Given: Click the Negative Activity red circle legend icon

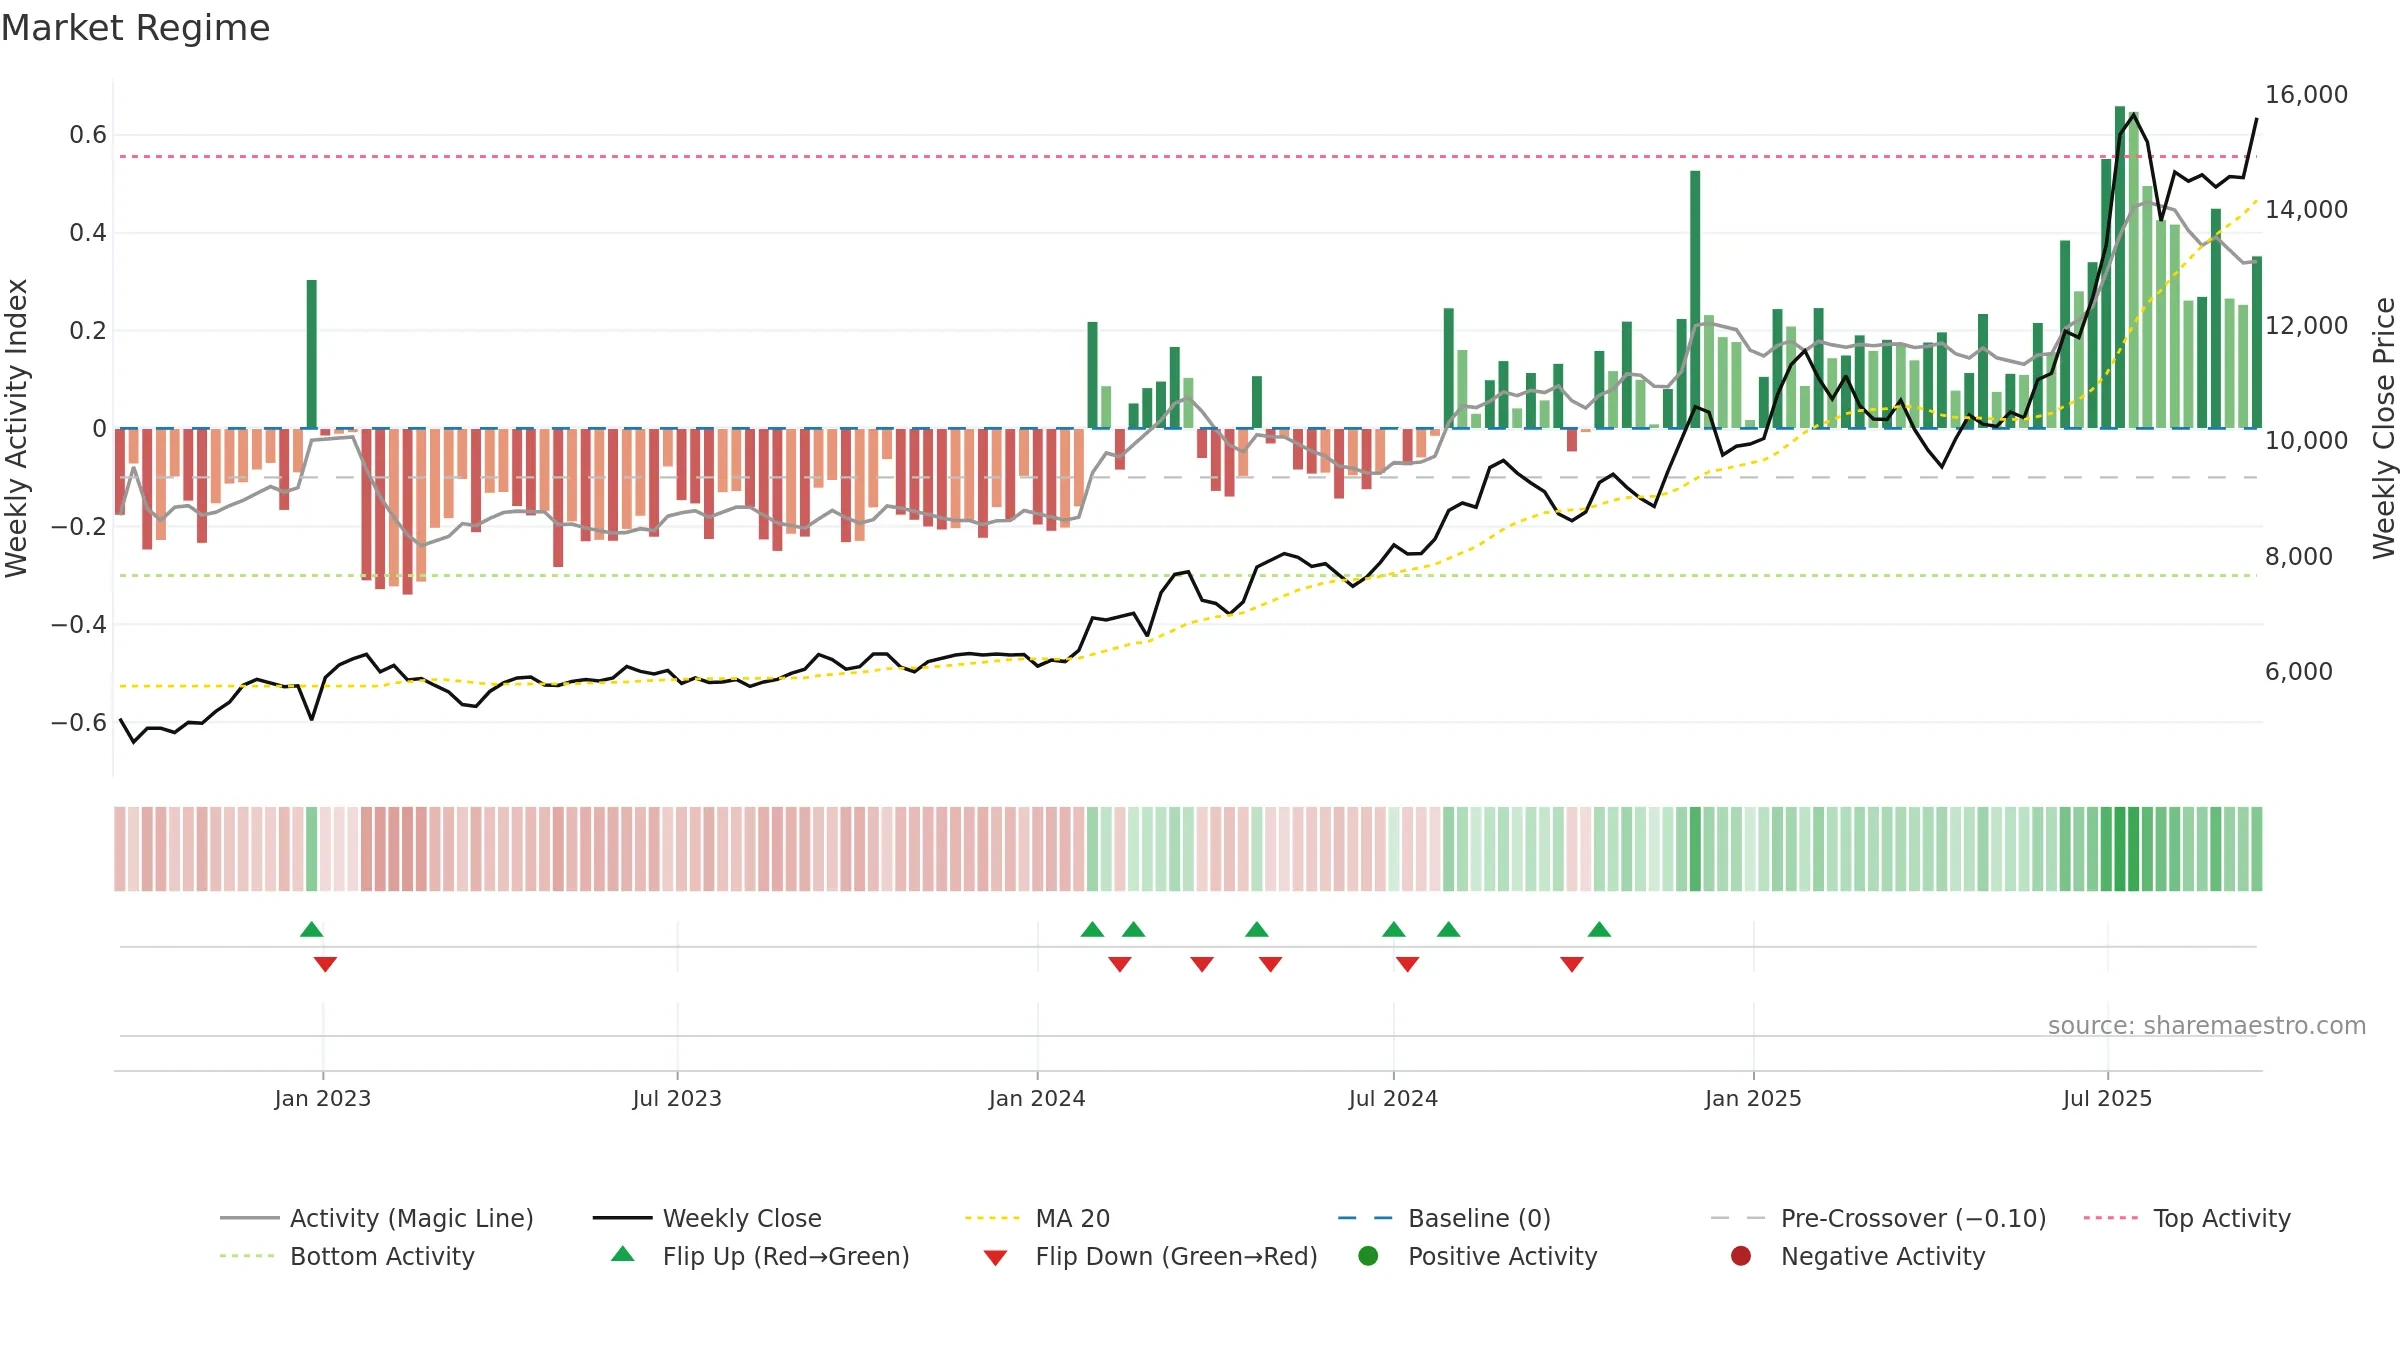Looking at the screenshot, I should 1741,1256.
